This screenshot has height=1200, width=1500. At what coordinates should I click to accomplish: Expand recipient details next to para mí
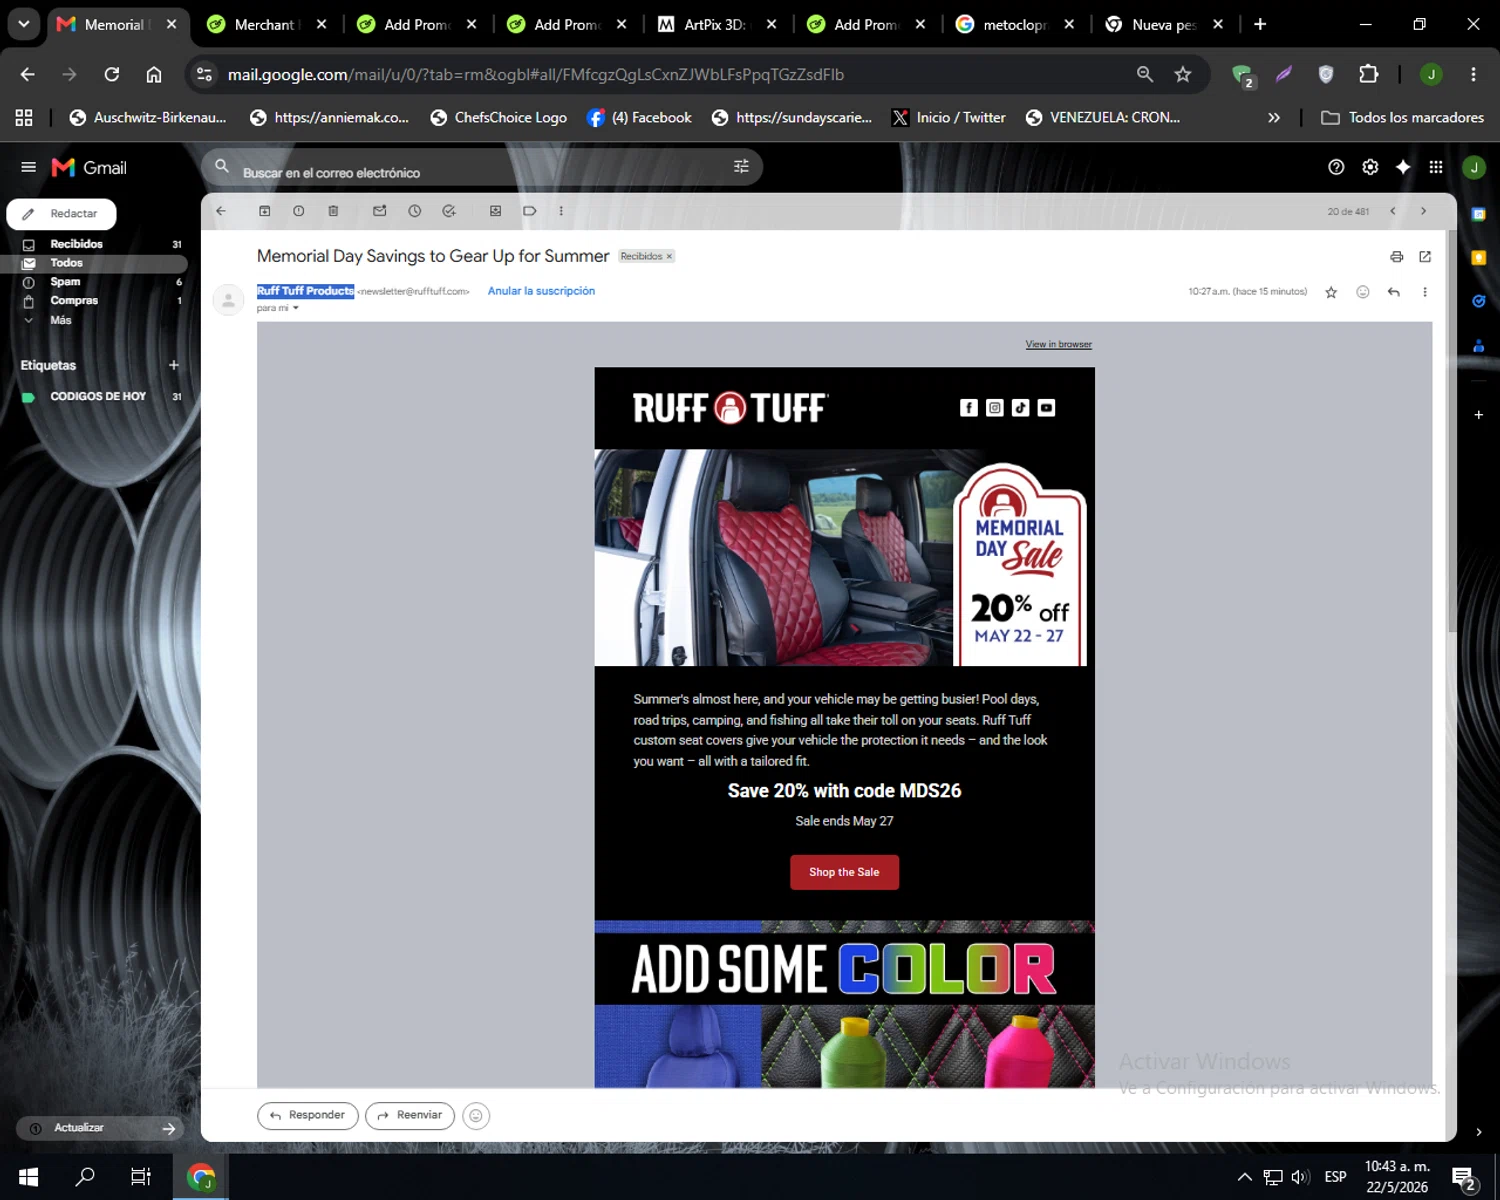296,308
